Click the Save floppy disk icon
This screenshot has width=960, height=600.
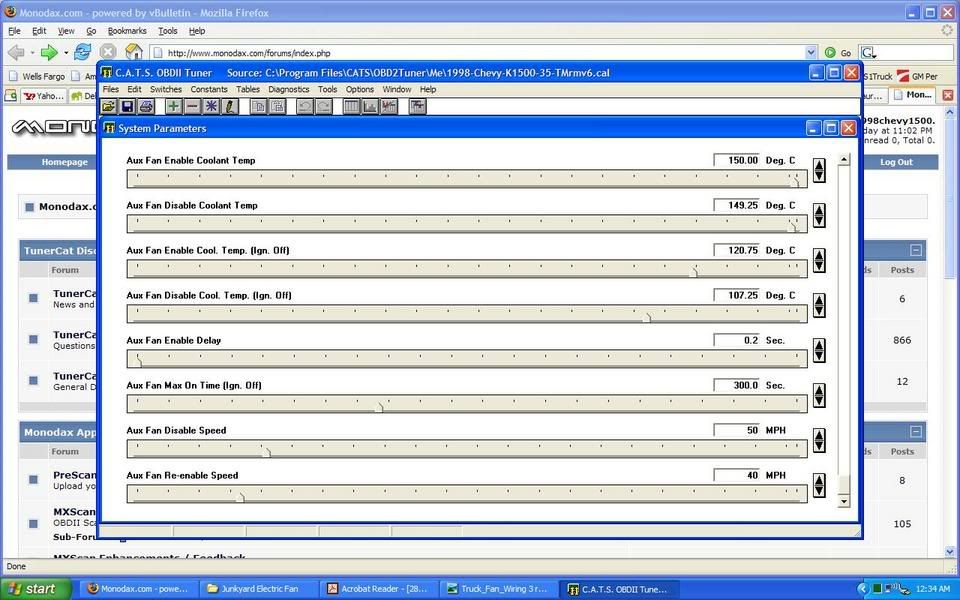coord(127,107)
